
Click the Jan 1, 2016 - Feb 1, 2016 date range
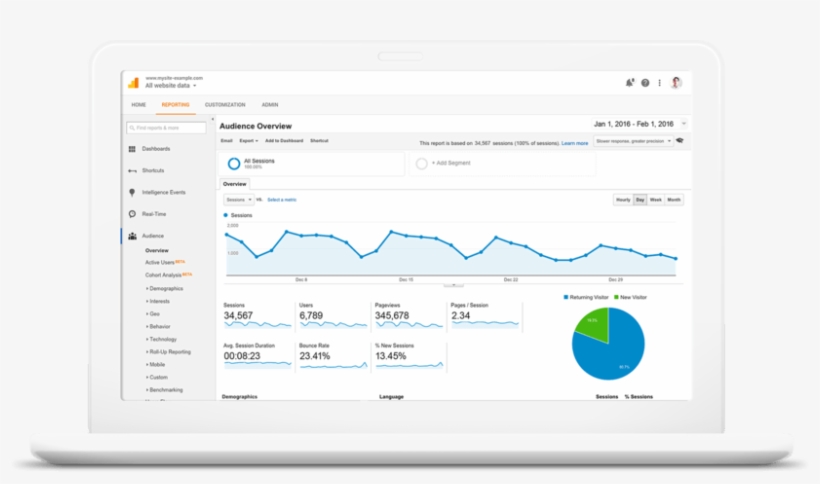(x=633, y=124)
